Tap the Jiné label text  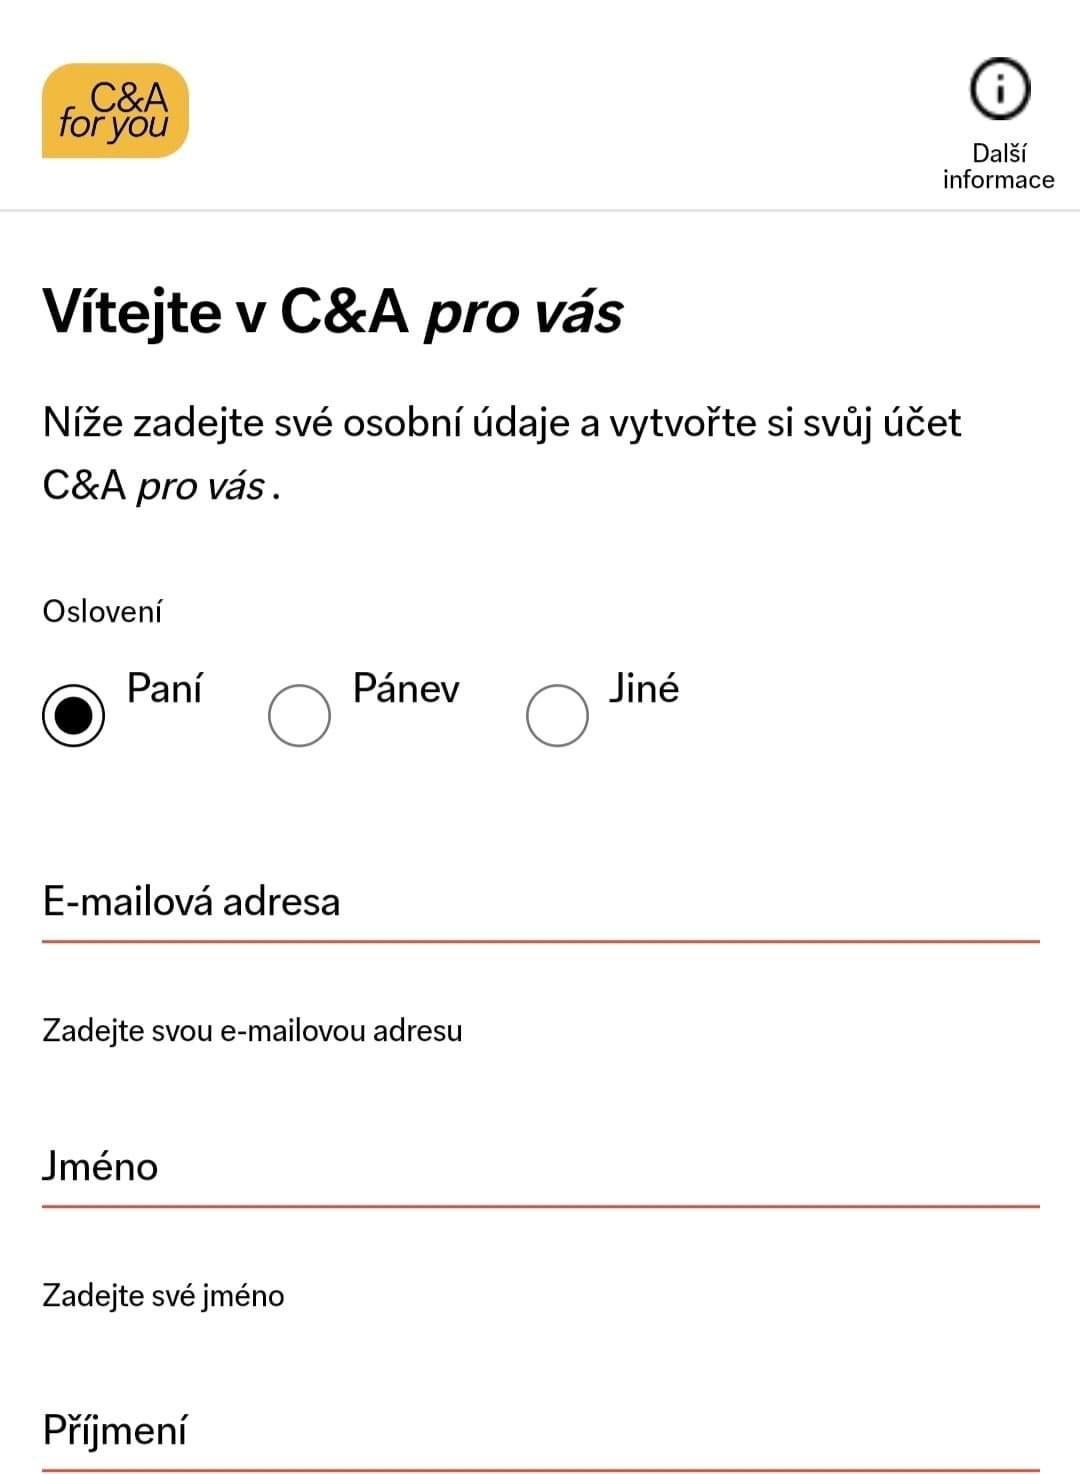pyautogui.click(x=644, y=688)
